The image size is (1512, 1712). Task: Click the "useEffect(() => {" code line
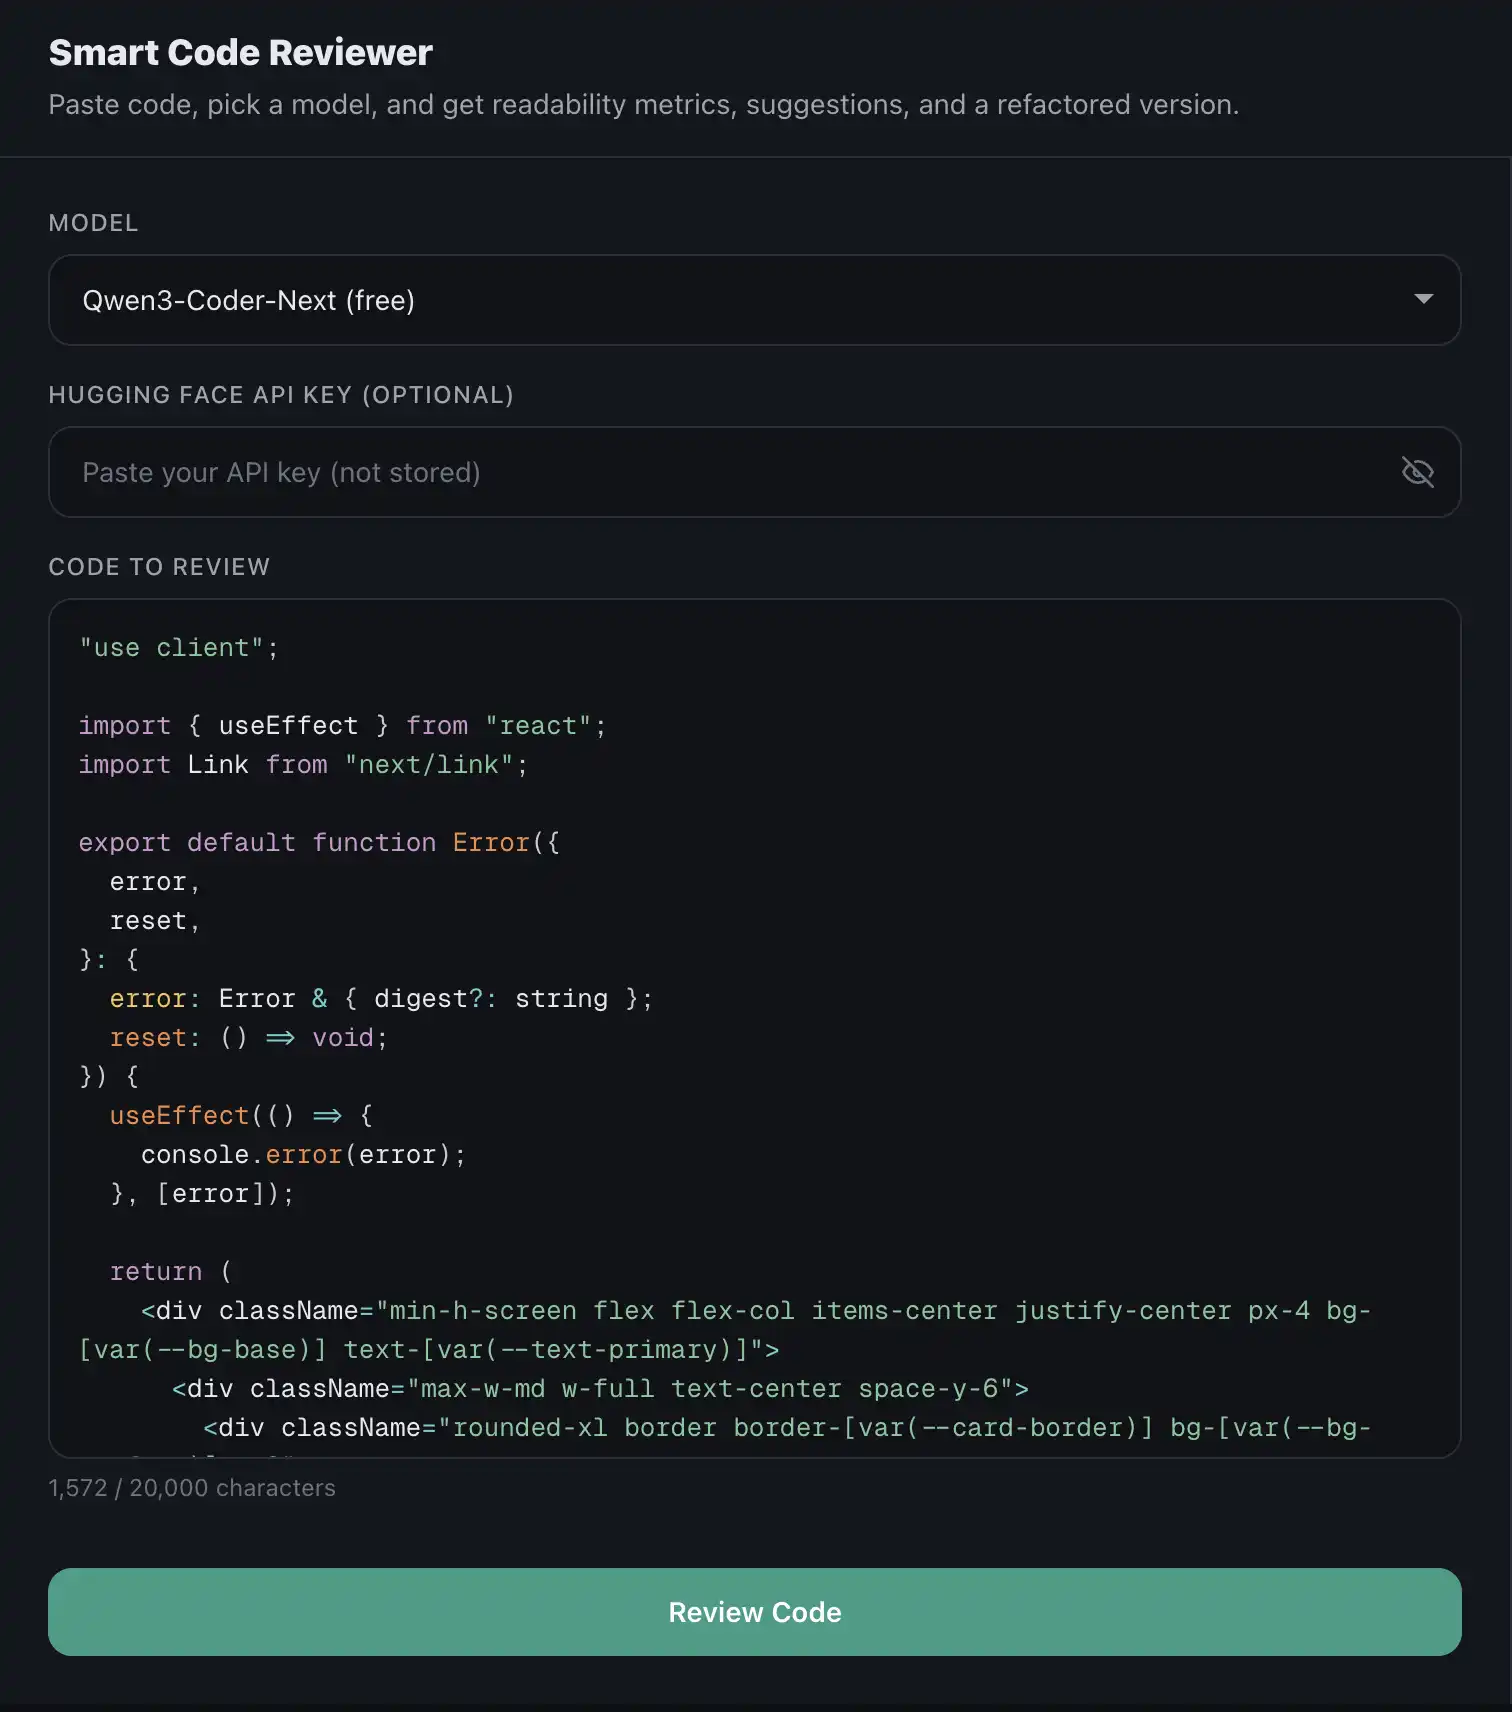241,1116
